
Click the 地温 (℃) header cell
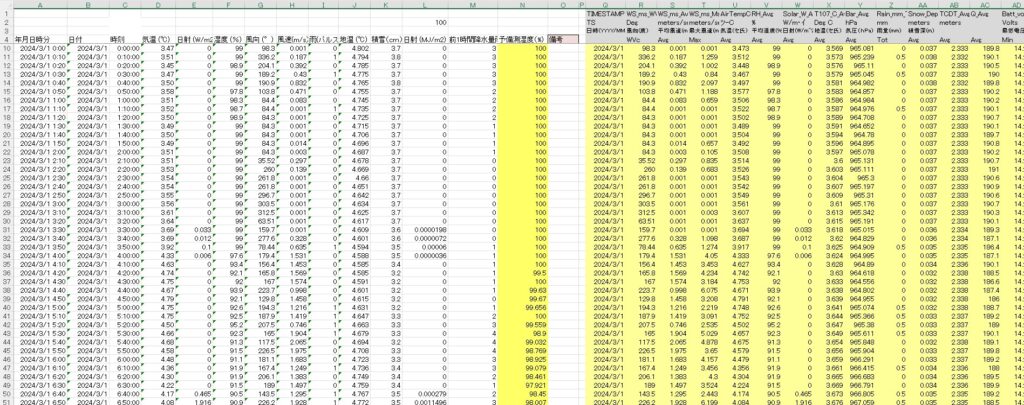tap(355, 39)
